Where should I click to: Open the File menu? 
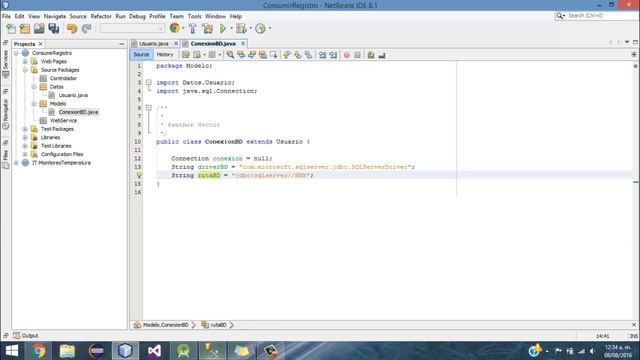(x=7, y=16)
